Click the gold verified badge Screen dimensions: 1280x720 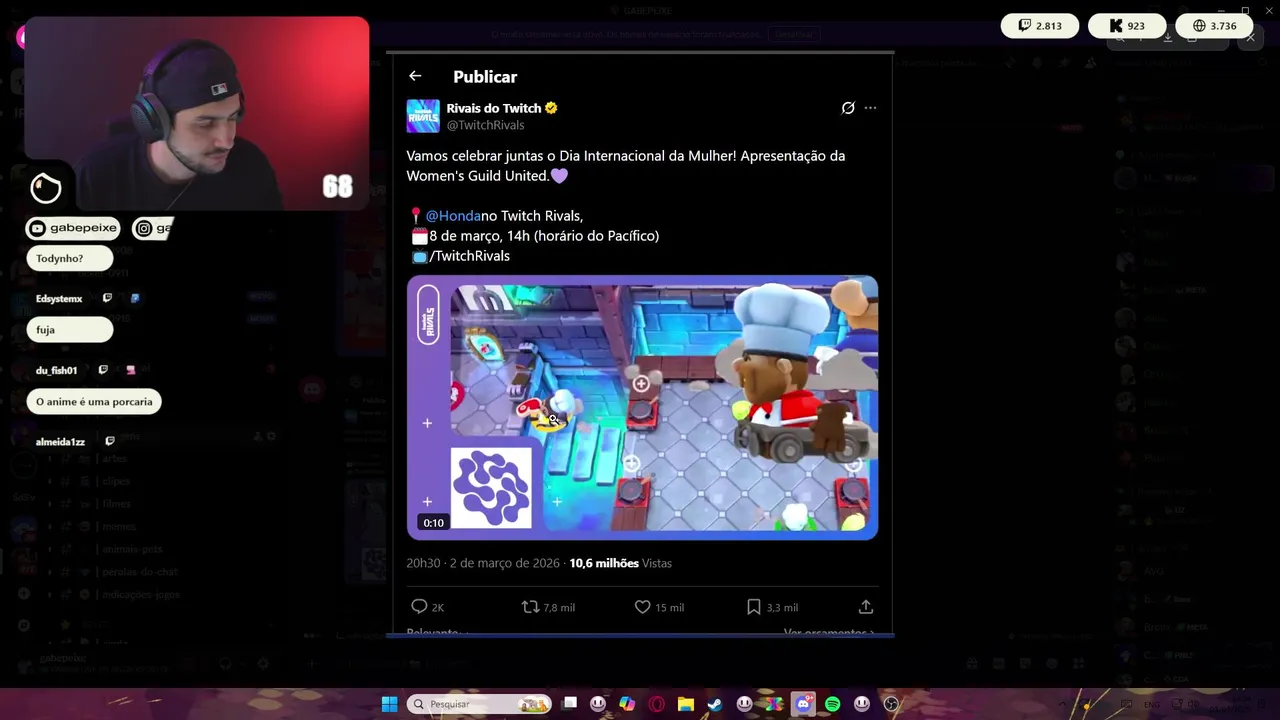click(551, 108)
